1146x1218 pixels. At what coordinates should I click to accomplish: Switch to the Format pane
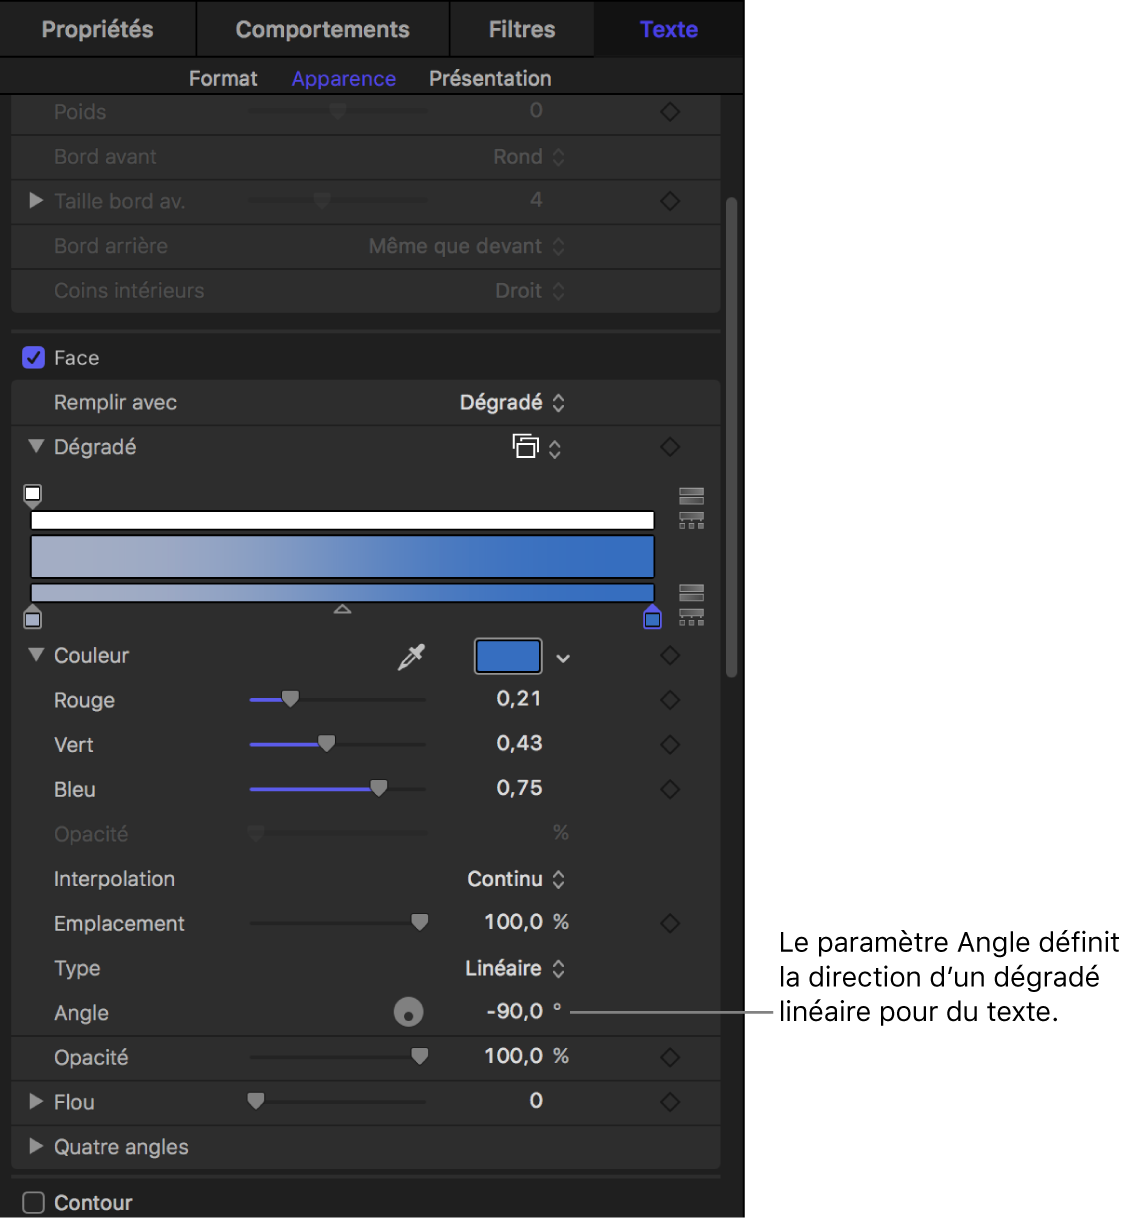(223, 78)
